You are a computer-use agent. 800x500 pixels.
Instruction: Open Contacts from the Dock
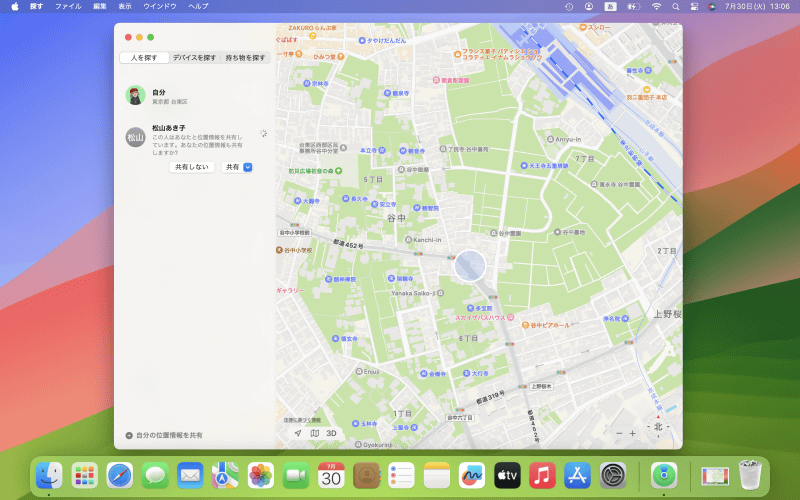click(366, 476)
